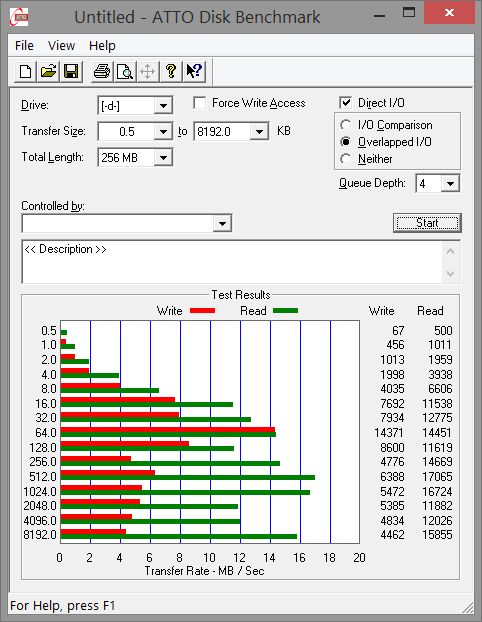This screenshot has height=622, width=482.
Task: Click the Start button
Action: (x=427, y=223)
